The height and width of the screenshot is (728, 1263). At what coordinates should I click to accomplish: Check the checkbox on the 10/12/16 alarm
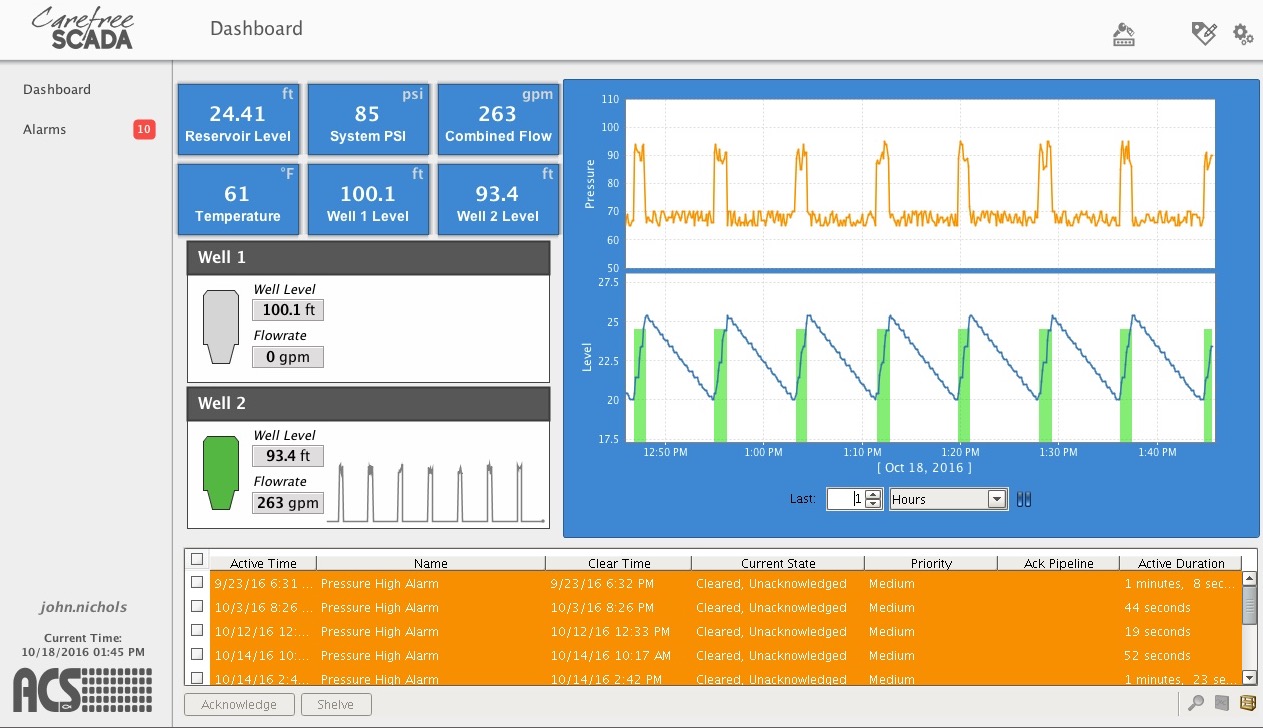click(197, 631)
